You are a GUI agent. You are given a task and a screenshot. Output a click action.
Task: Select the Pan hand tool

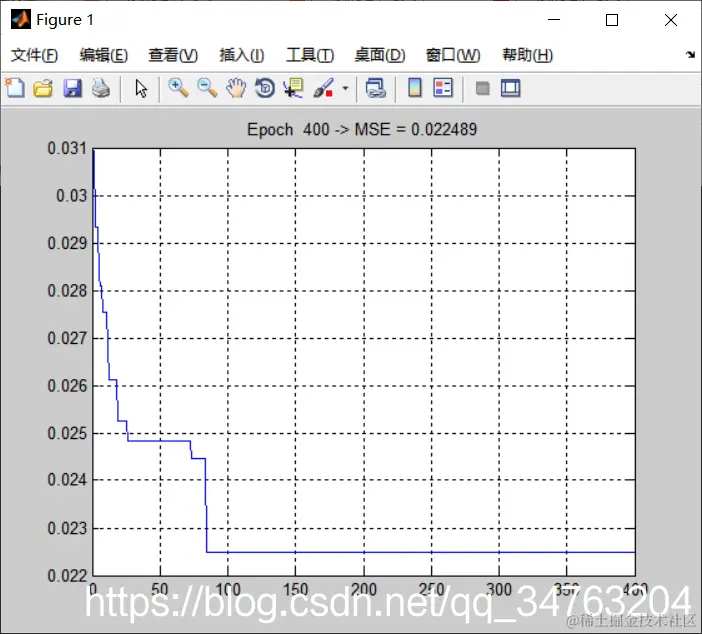tap(236, 88)
